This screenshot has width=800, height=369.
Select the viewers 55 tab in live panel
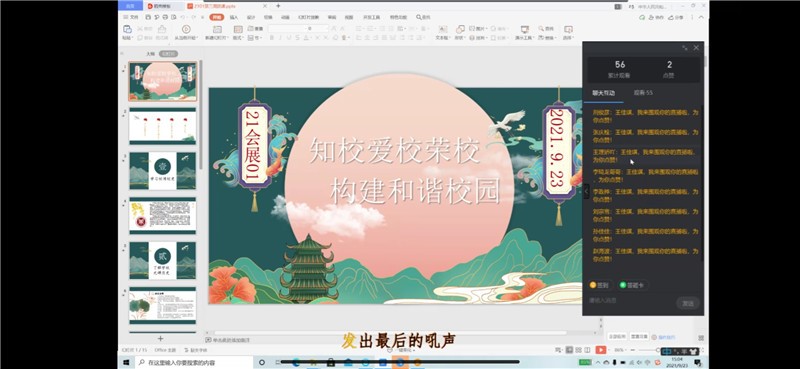[643, 93]
